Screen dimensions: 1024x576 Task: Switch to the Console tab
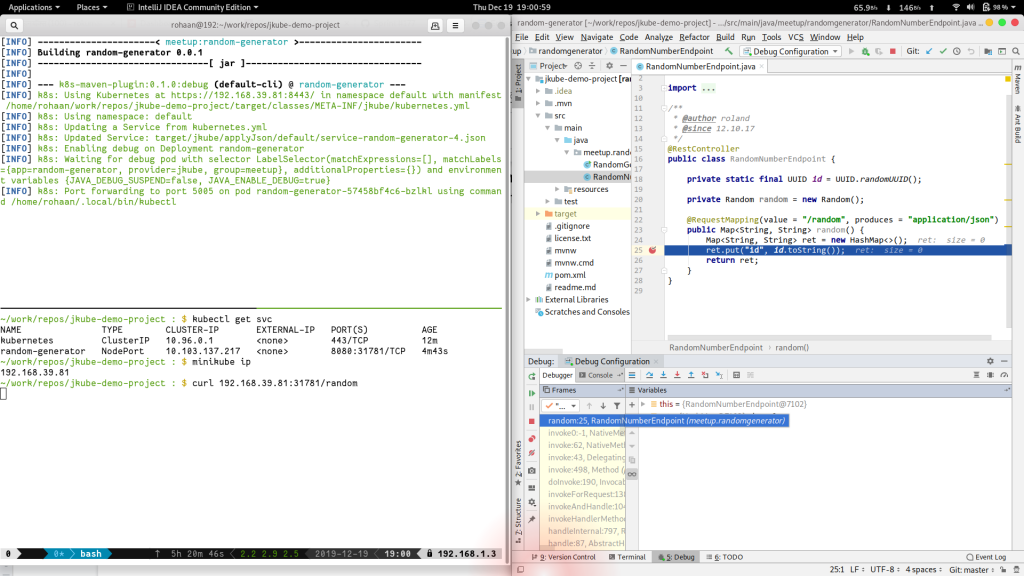pos(600,375)
